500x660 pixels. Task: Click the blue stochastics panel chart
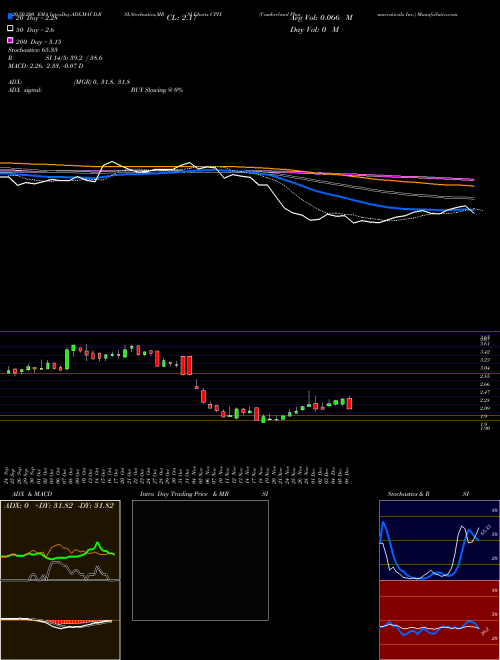[x=439, y=540]
